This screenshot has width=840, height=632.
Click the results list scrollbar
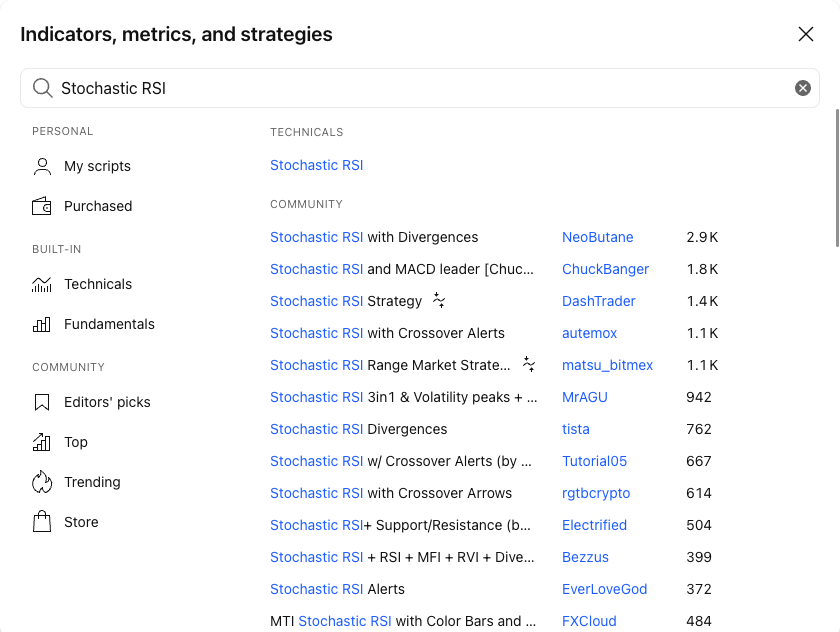coord(837,178)
